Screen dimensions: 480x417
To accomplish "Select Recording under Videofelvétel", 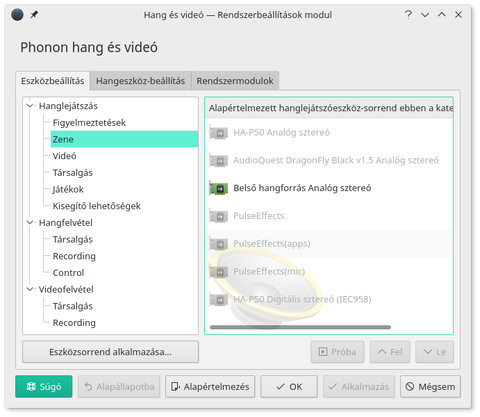I will 74,323.
